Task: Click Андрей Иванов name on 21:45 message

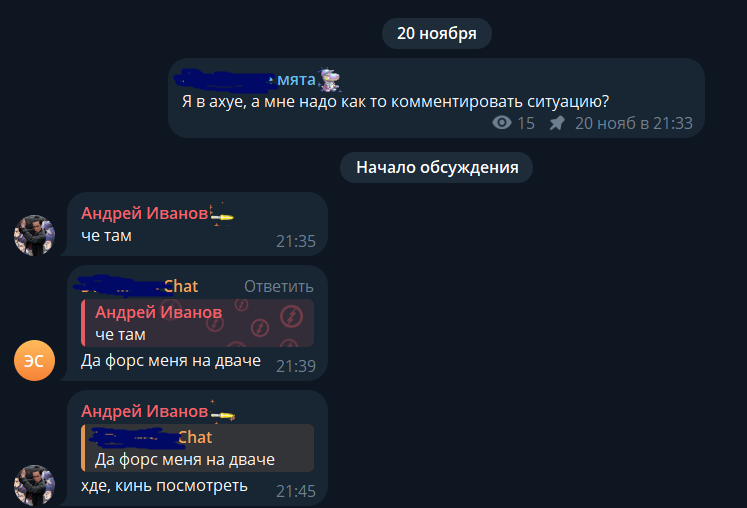Action: 145,411
